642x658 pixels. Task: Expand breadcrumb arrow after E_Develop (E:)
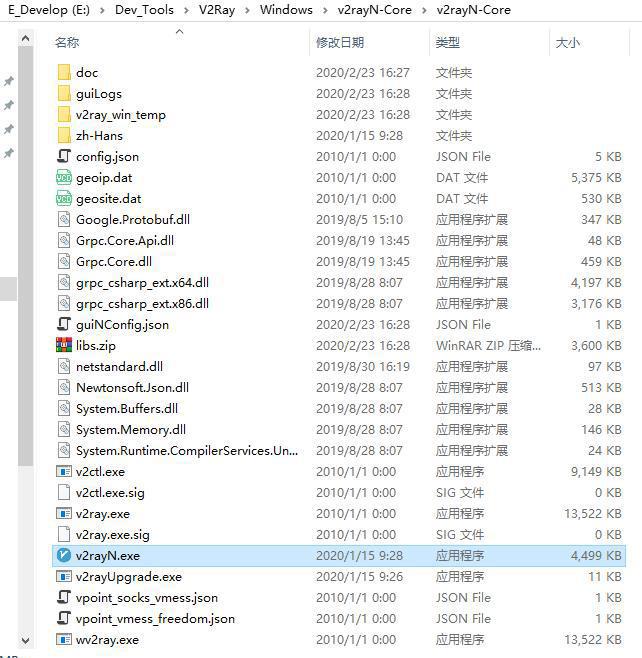[x=102, y=10]
